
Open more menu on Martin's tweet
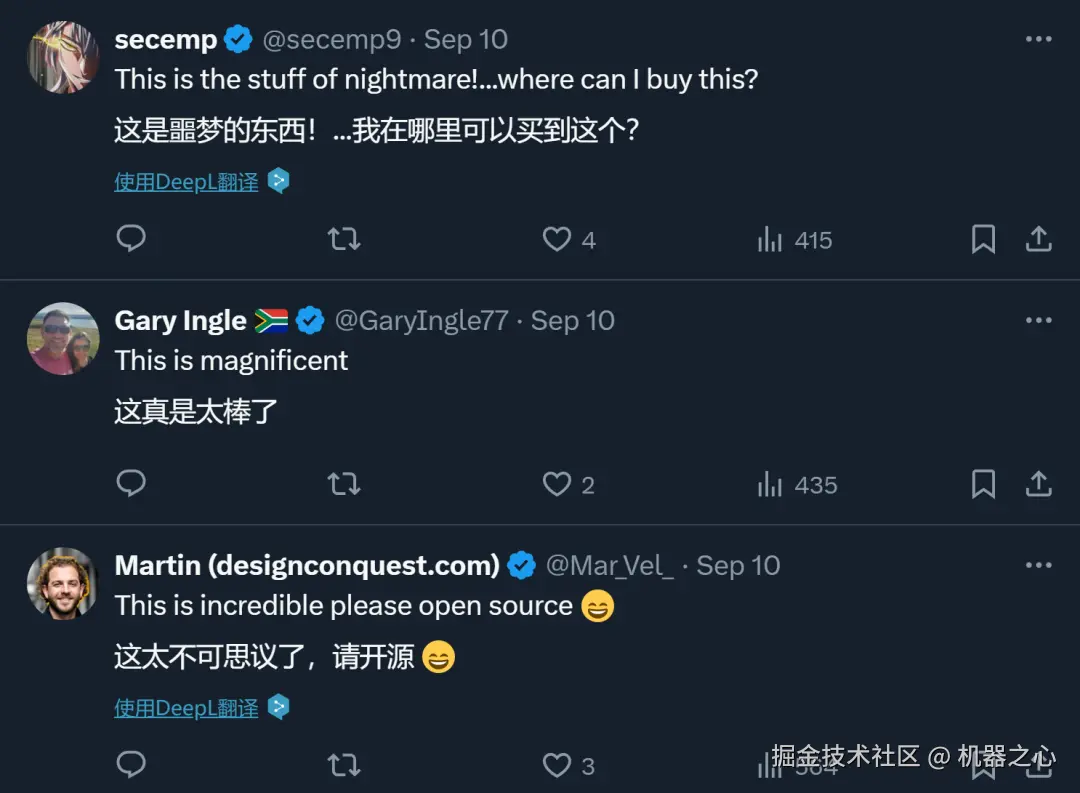pyautogui.click(x=1038, y=566)
